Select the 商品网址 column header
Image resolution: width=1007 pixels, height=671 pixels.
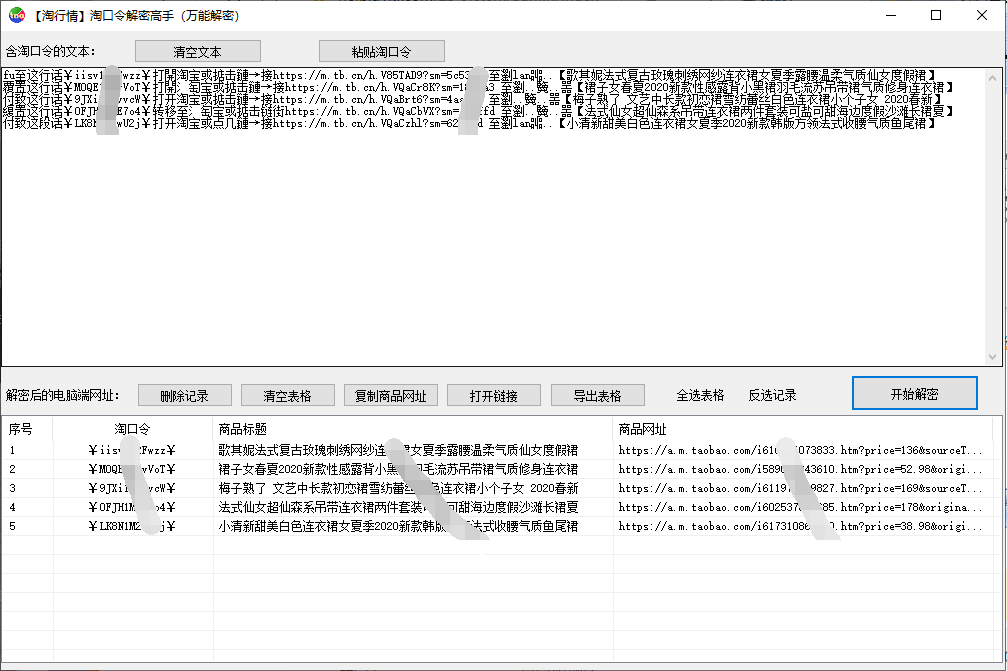point(803,429)
